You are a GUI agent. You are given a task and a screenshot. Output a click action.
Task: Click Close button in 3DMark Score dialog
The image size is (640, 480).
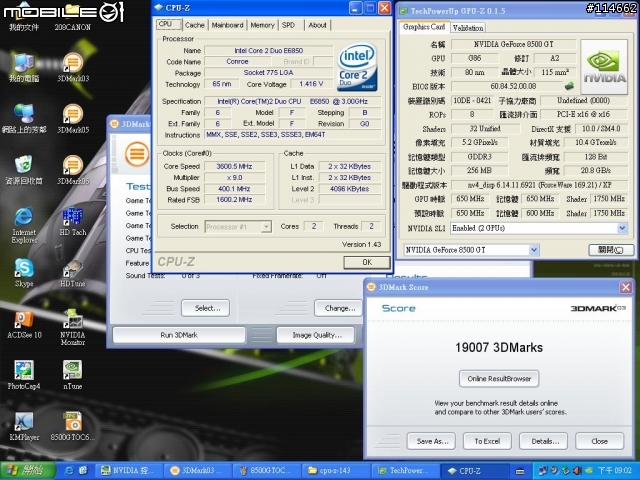[x=599, y=441]
